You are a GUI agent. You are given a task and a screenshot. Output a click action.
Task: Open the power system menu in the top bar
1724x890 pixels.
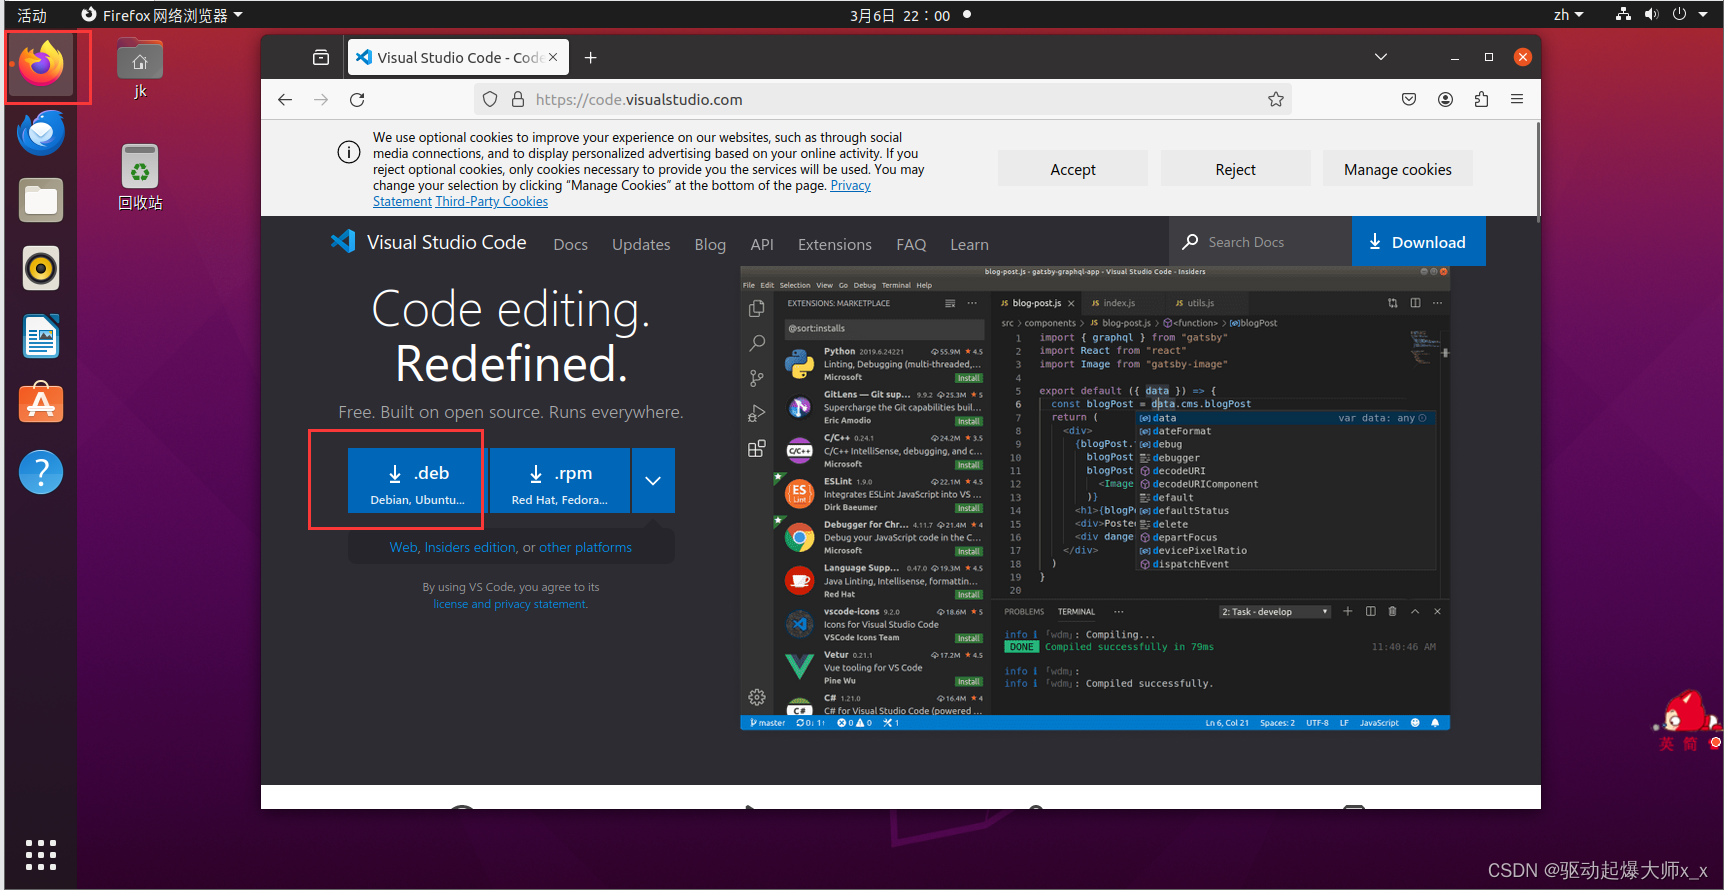coord(1690,15)
